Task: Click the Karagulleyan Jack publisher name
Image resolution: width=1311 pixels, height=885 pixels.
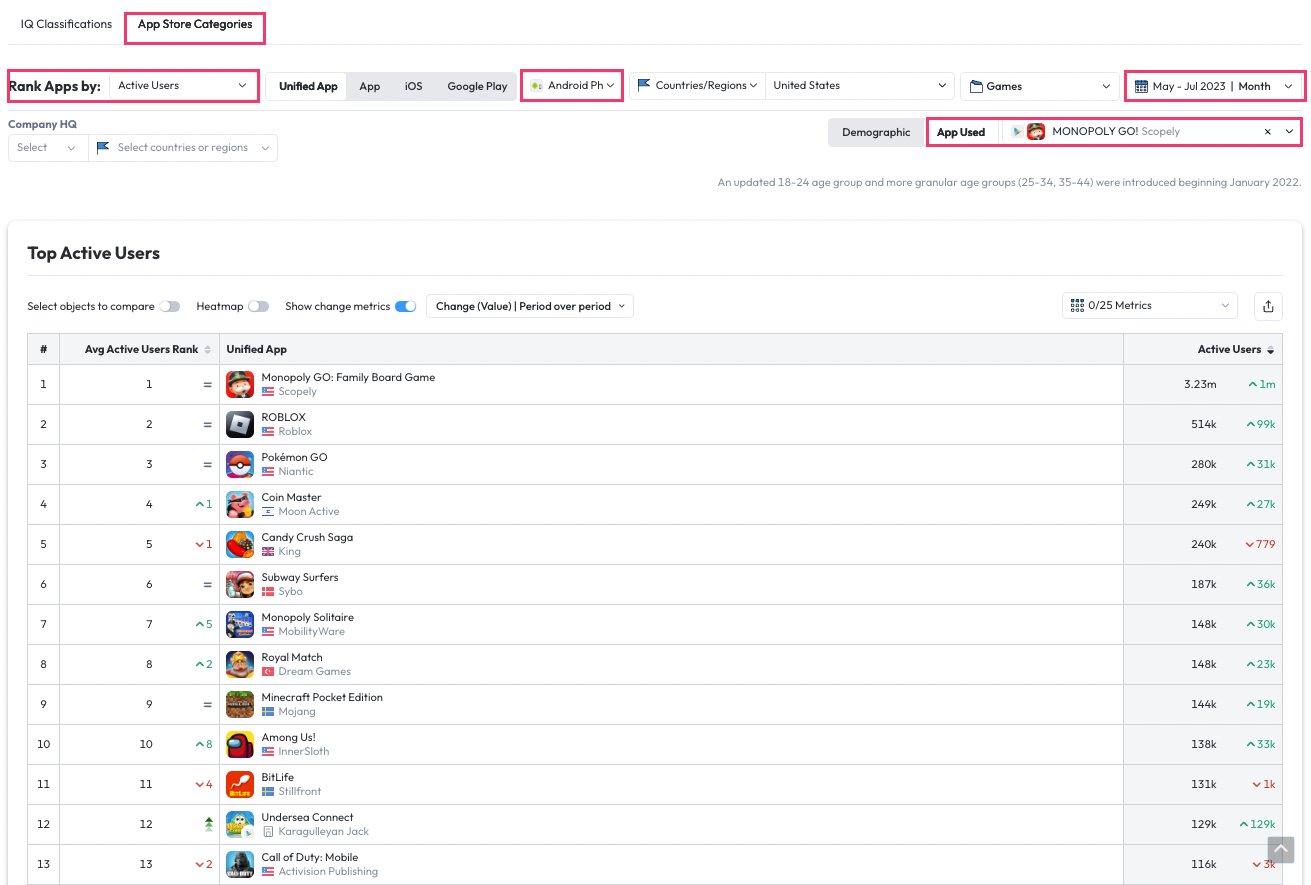Action: 323,831
